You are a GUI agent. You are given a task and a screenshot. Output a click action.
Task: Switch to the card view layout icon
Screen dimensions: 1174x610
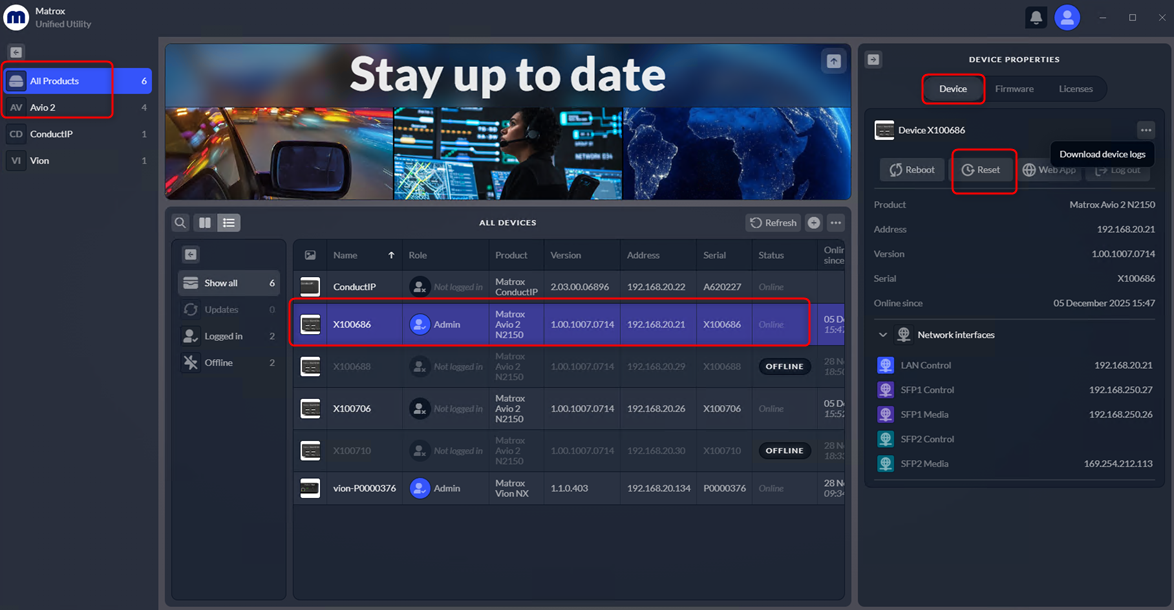(204, 222)
